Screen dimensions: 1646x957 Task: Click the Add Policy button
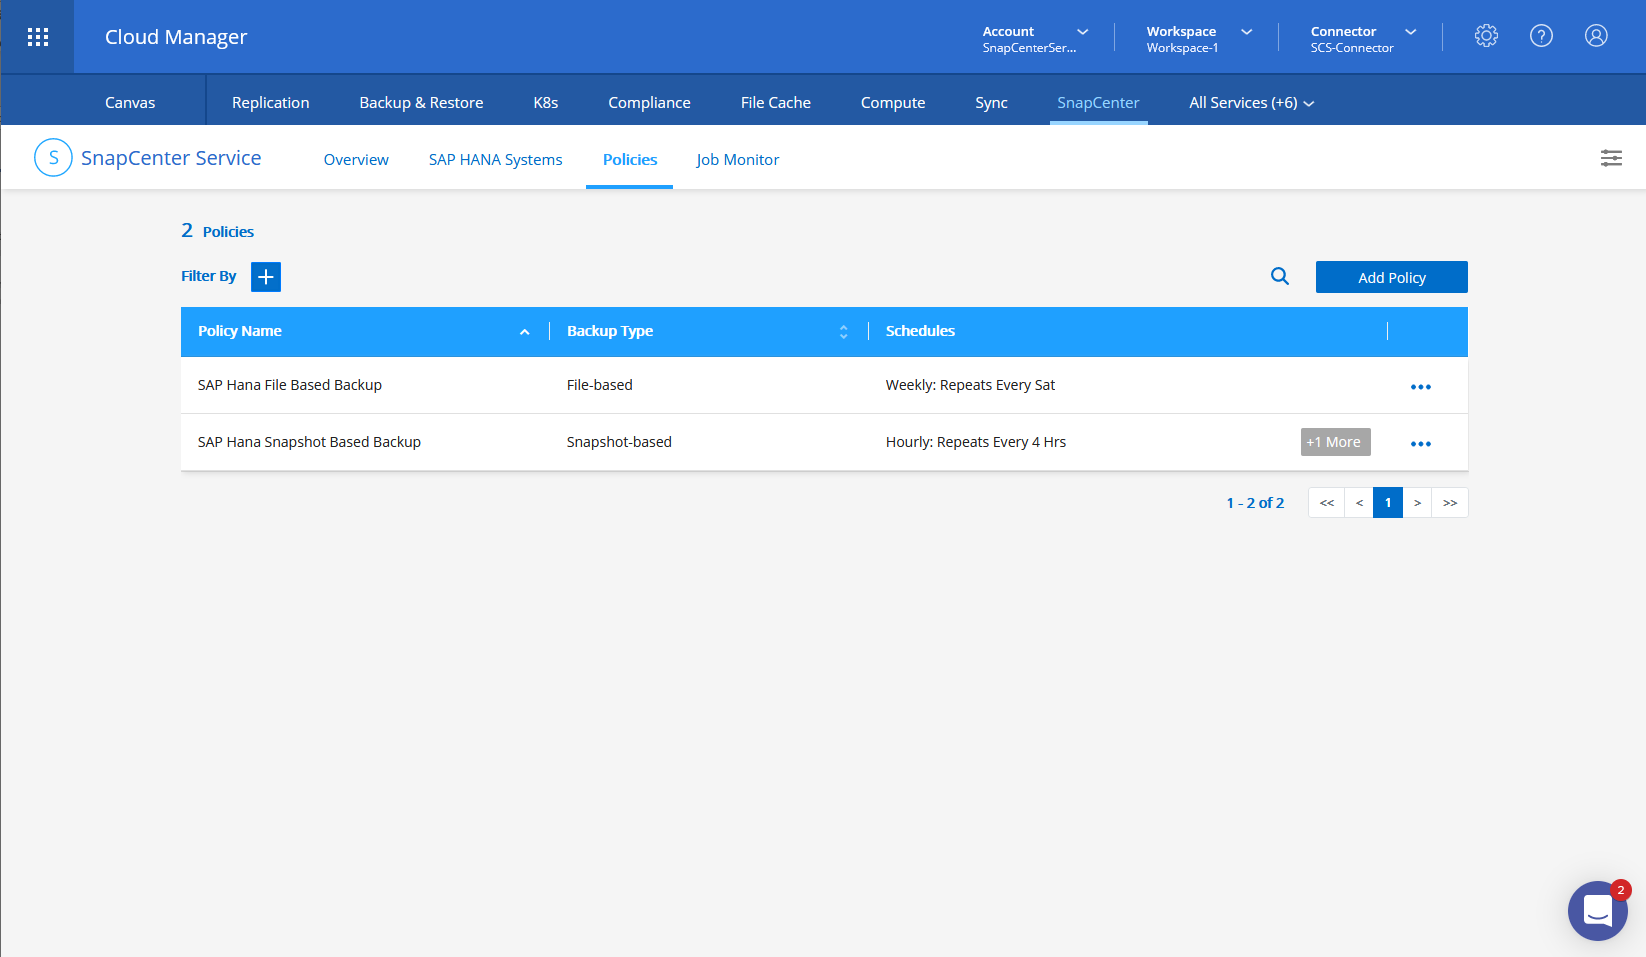pyautogui.click(x=1391, y=277)
